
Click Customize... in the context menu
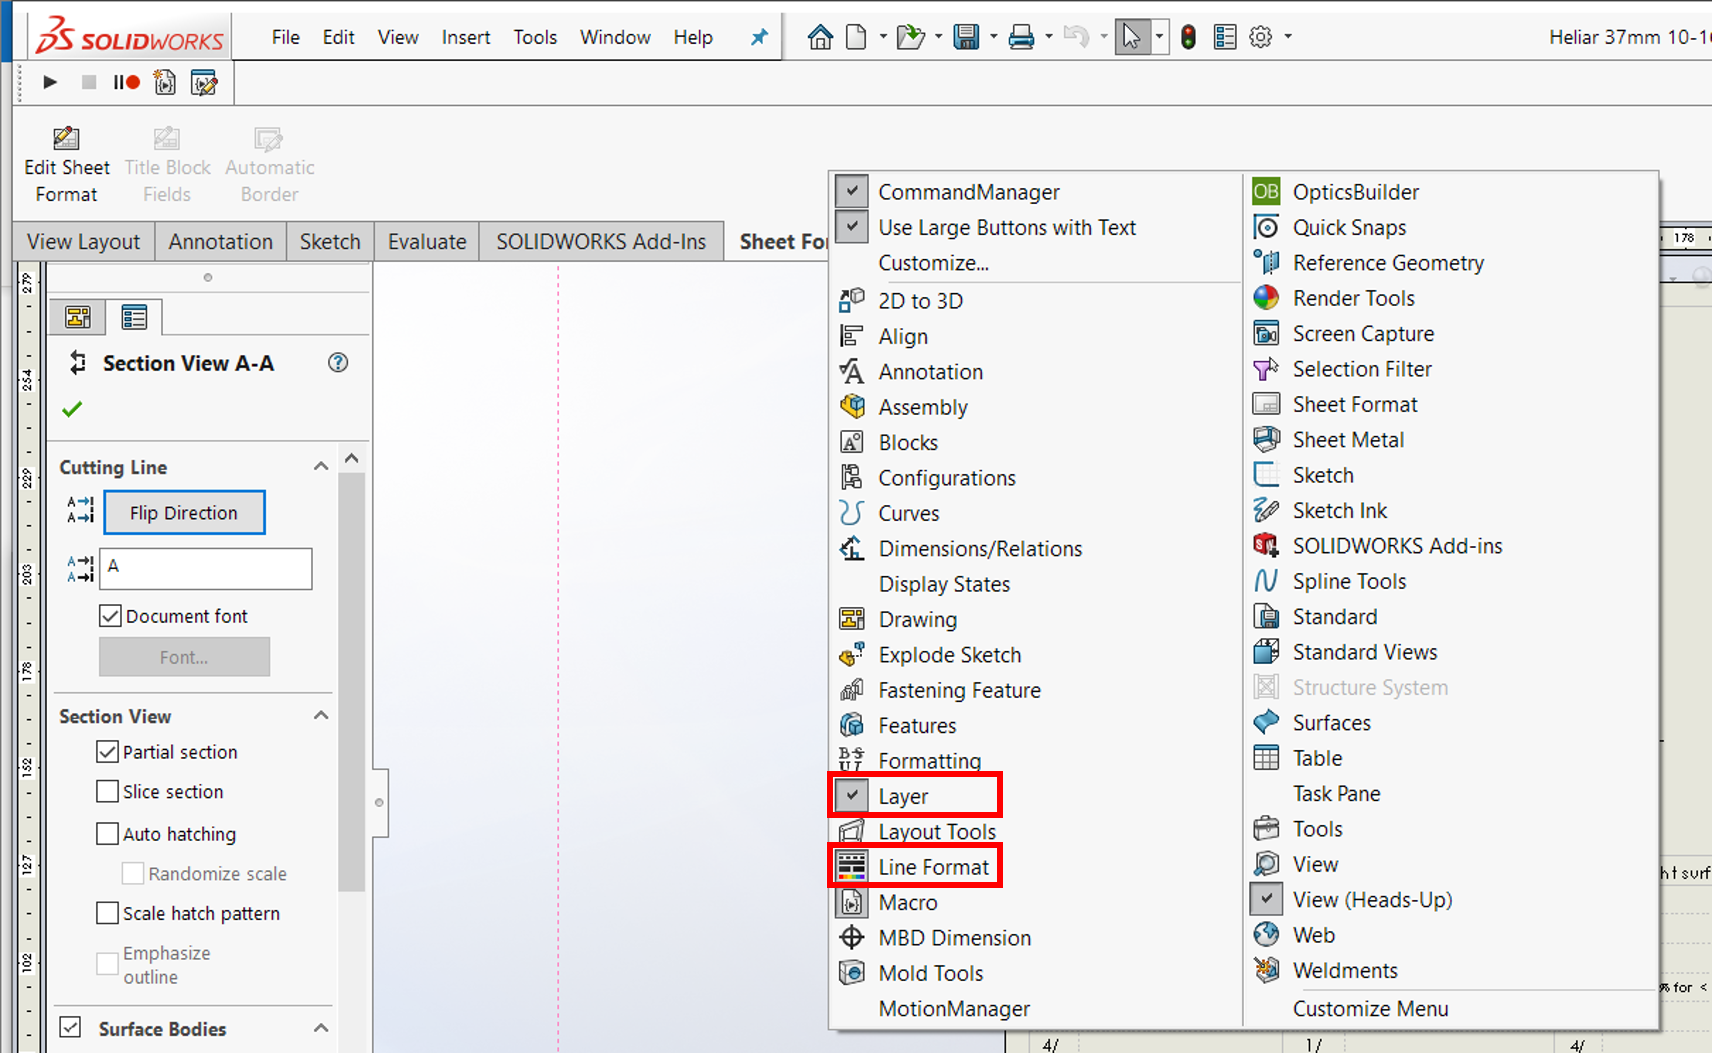click(933, 262)
